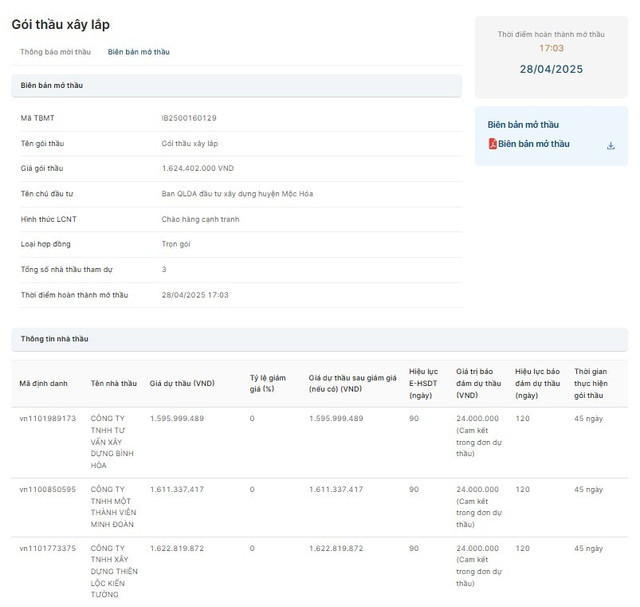Click the Mã định danh column header
Image resolution: width=640 pixels, height=607 pixels.
44,383
